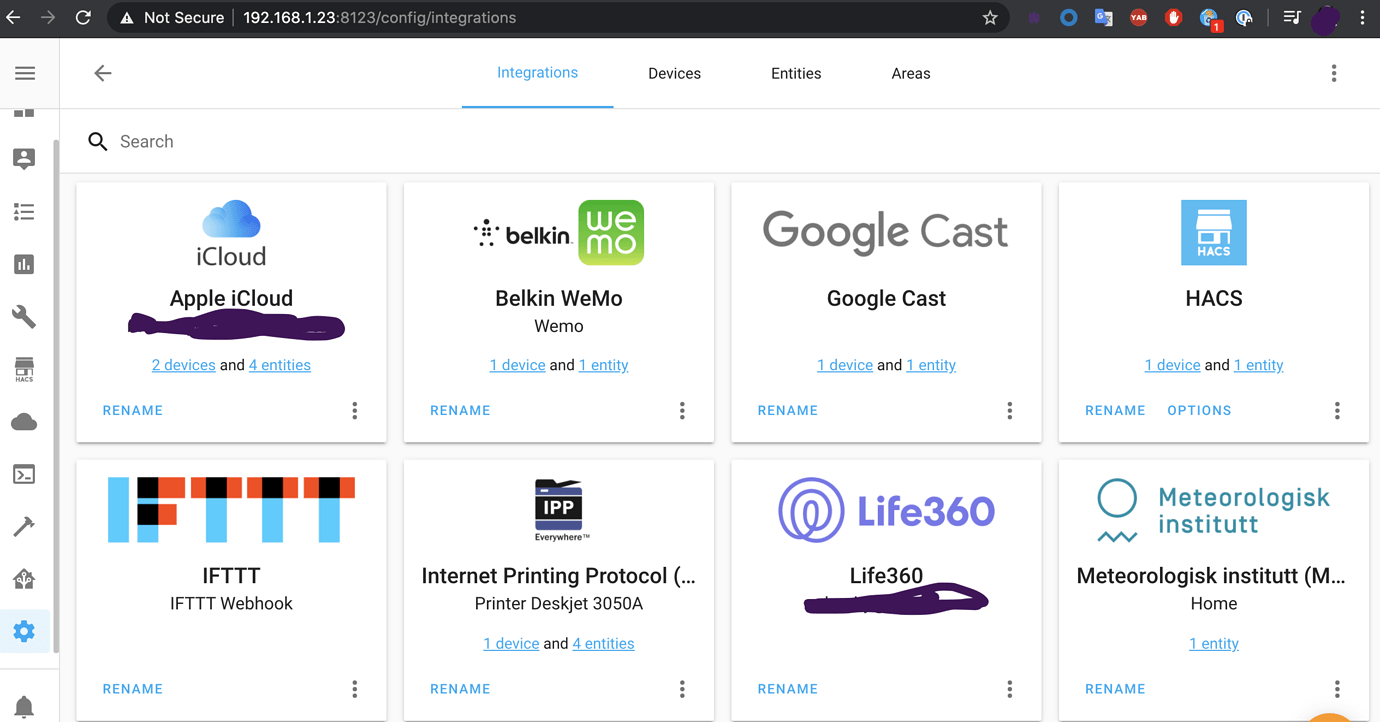The image size is (1380, 722).
Task: Open Internet Printing Protocol card options menu
Action: point(682,689)
